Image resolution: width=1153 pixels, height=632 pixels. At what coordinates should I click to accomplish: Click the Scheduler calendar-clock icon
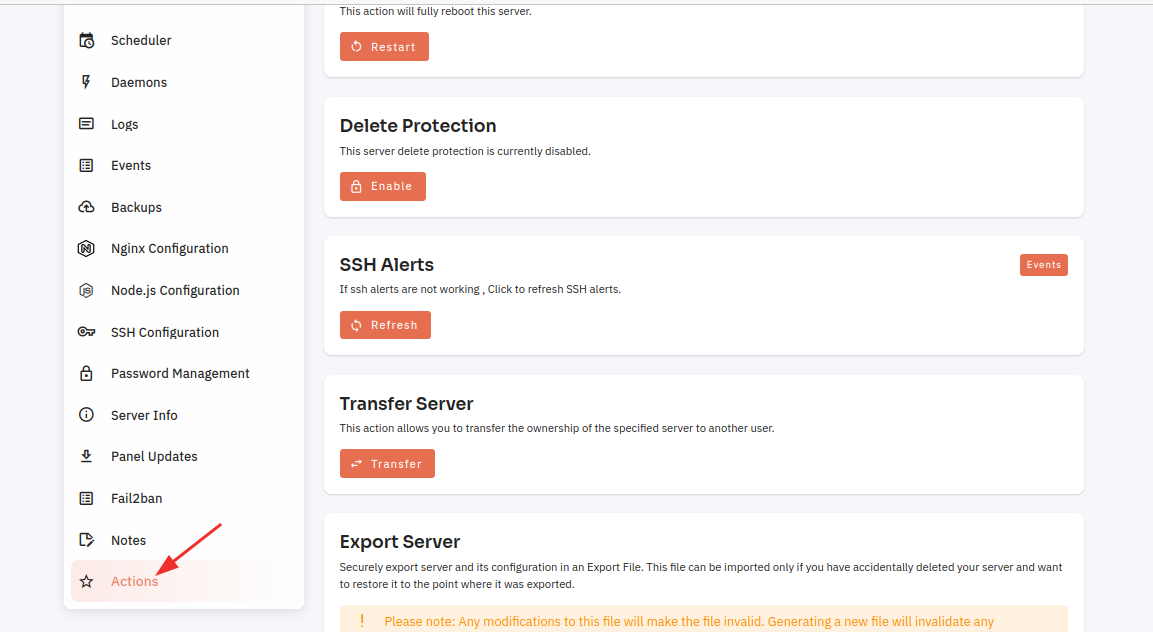click(87, 40)
